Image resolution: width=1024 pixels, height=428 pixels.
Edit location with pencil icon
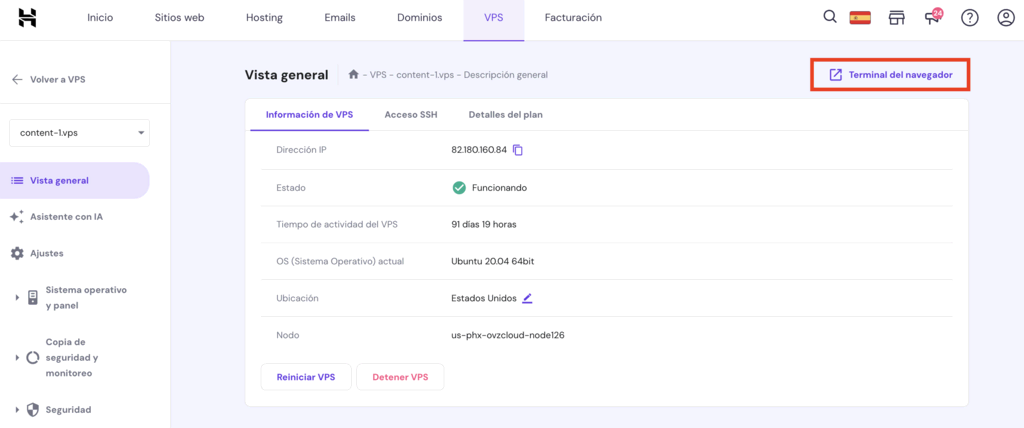527,298
